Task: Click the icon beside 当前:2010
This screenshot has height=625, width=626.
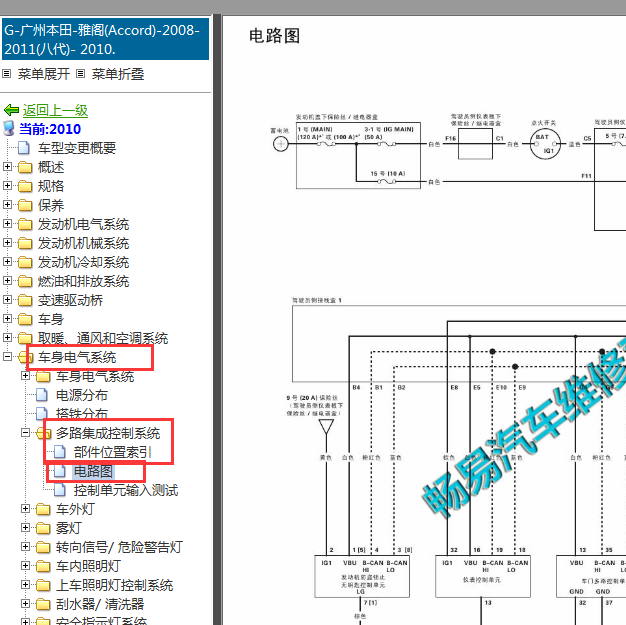Action: (9, 129)
